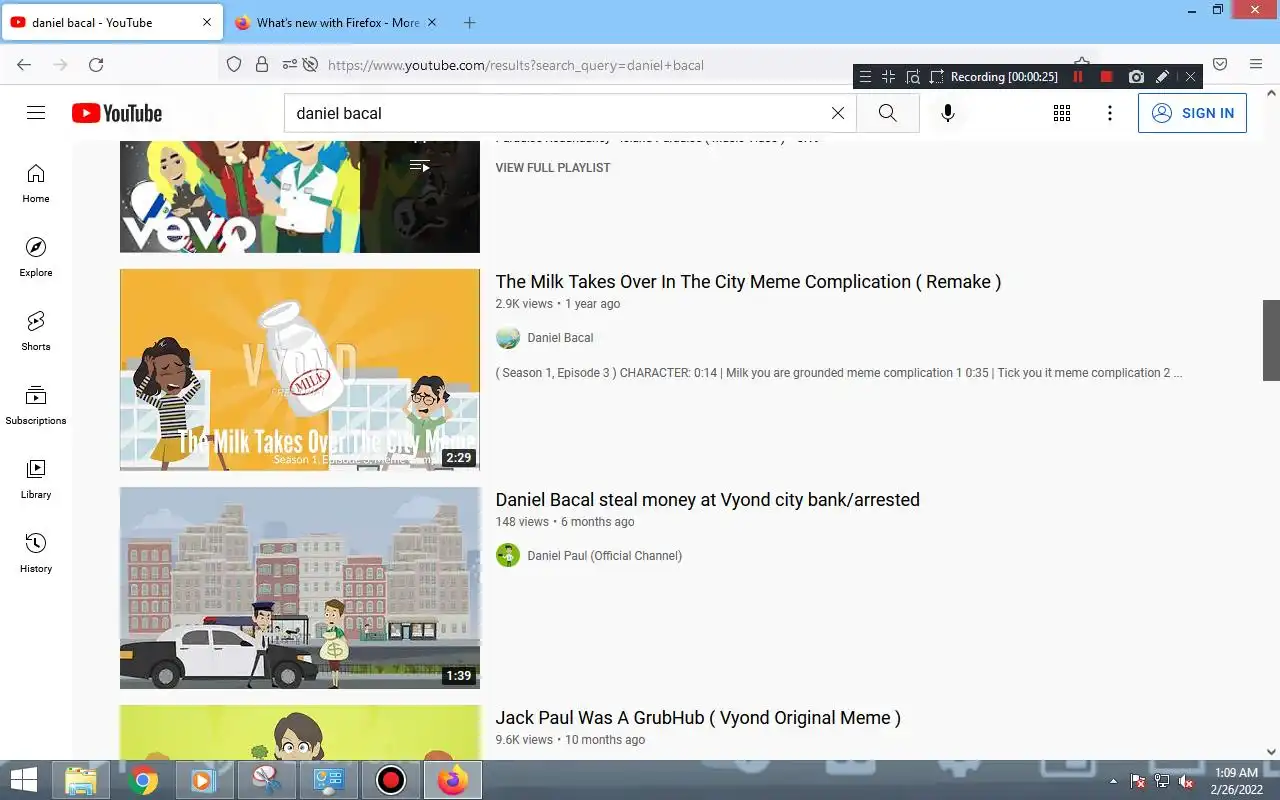Click the muted volume tray icon

coord(1186,781)
